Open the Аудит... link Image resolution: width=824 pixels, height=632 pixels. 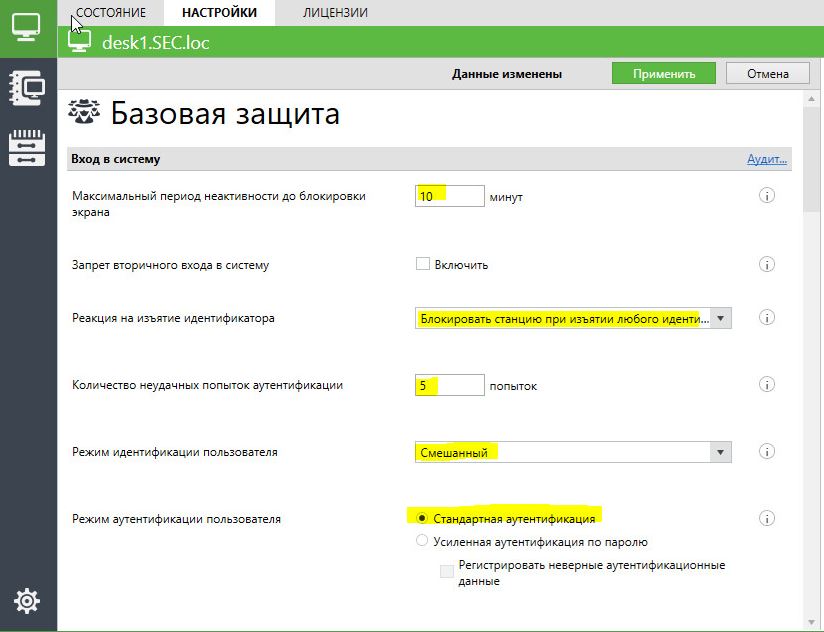click(x=767, y=159)
